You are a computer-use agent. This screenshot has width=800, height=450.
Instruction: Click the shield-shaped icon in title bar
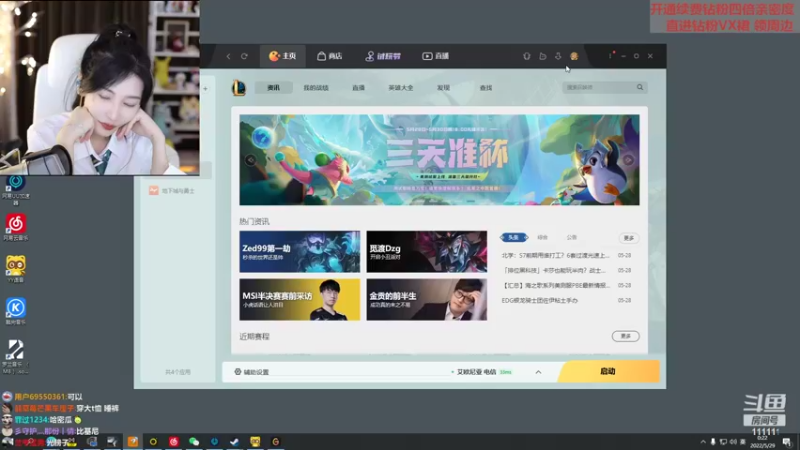(527, 56)
